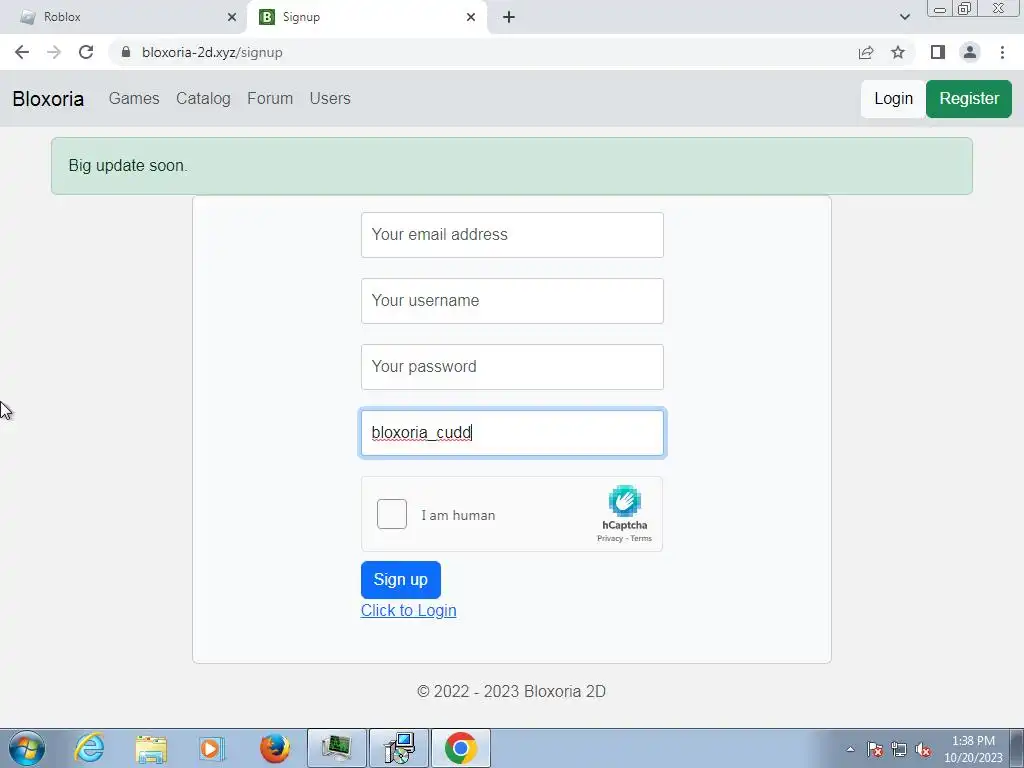Close the Roblox tab
The width and height of the screenshot is (1024, 768).
click(x=232, y=17)
